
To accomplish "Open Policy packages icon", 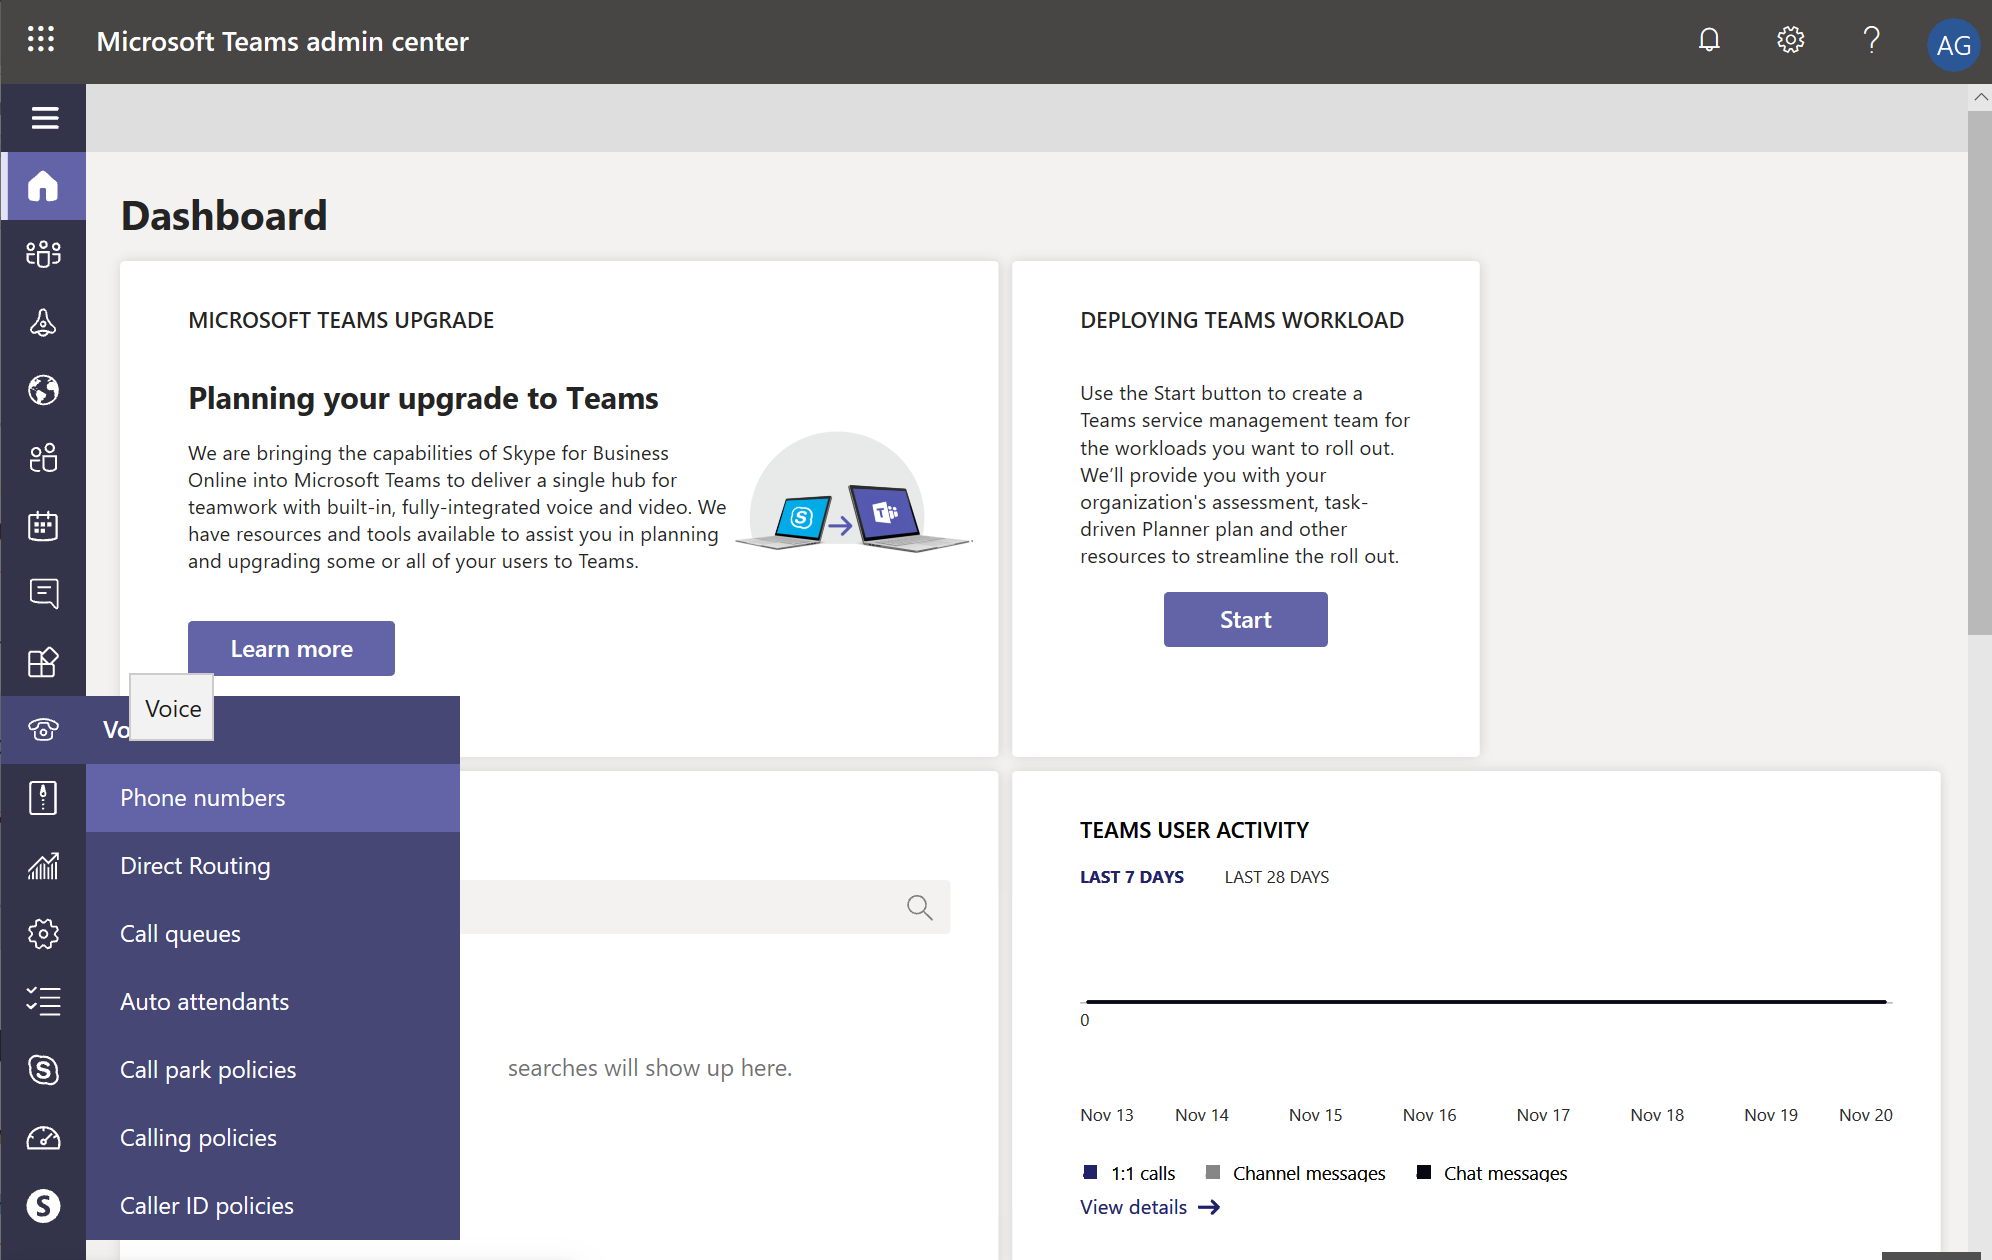I will click(43, 798).
